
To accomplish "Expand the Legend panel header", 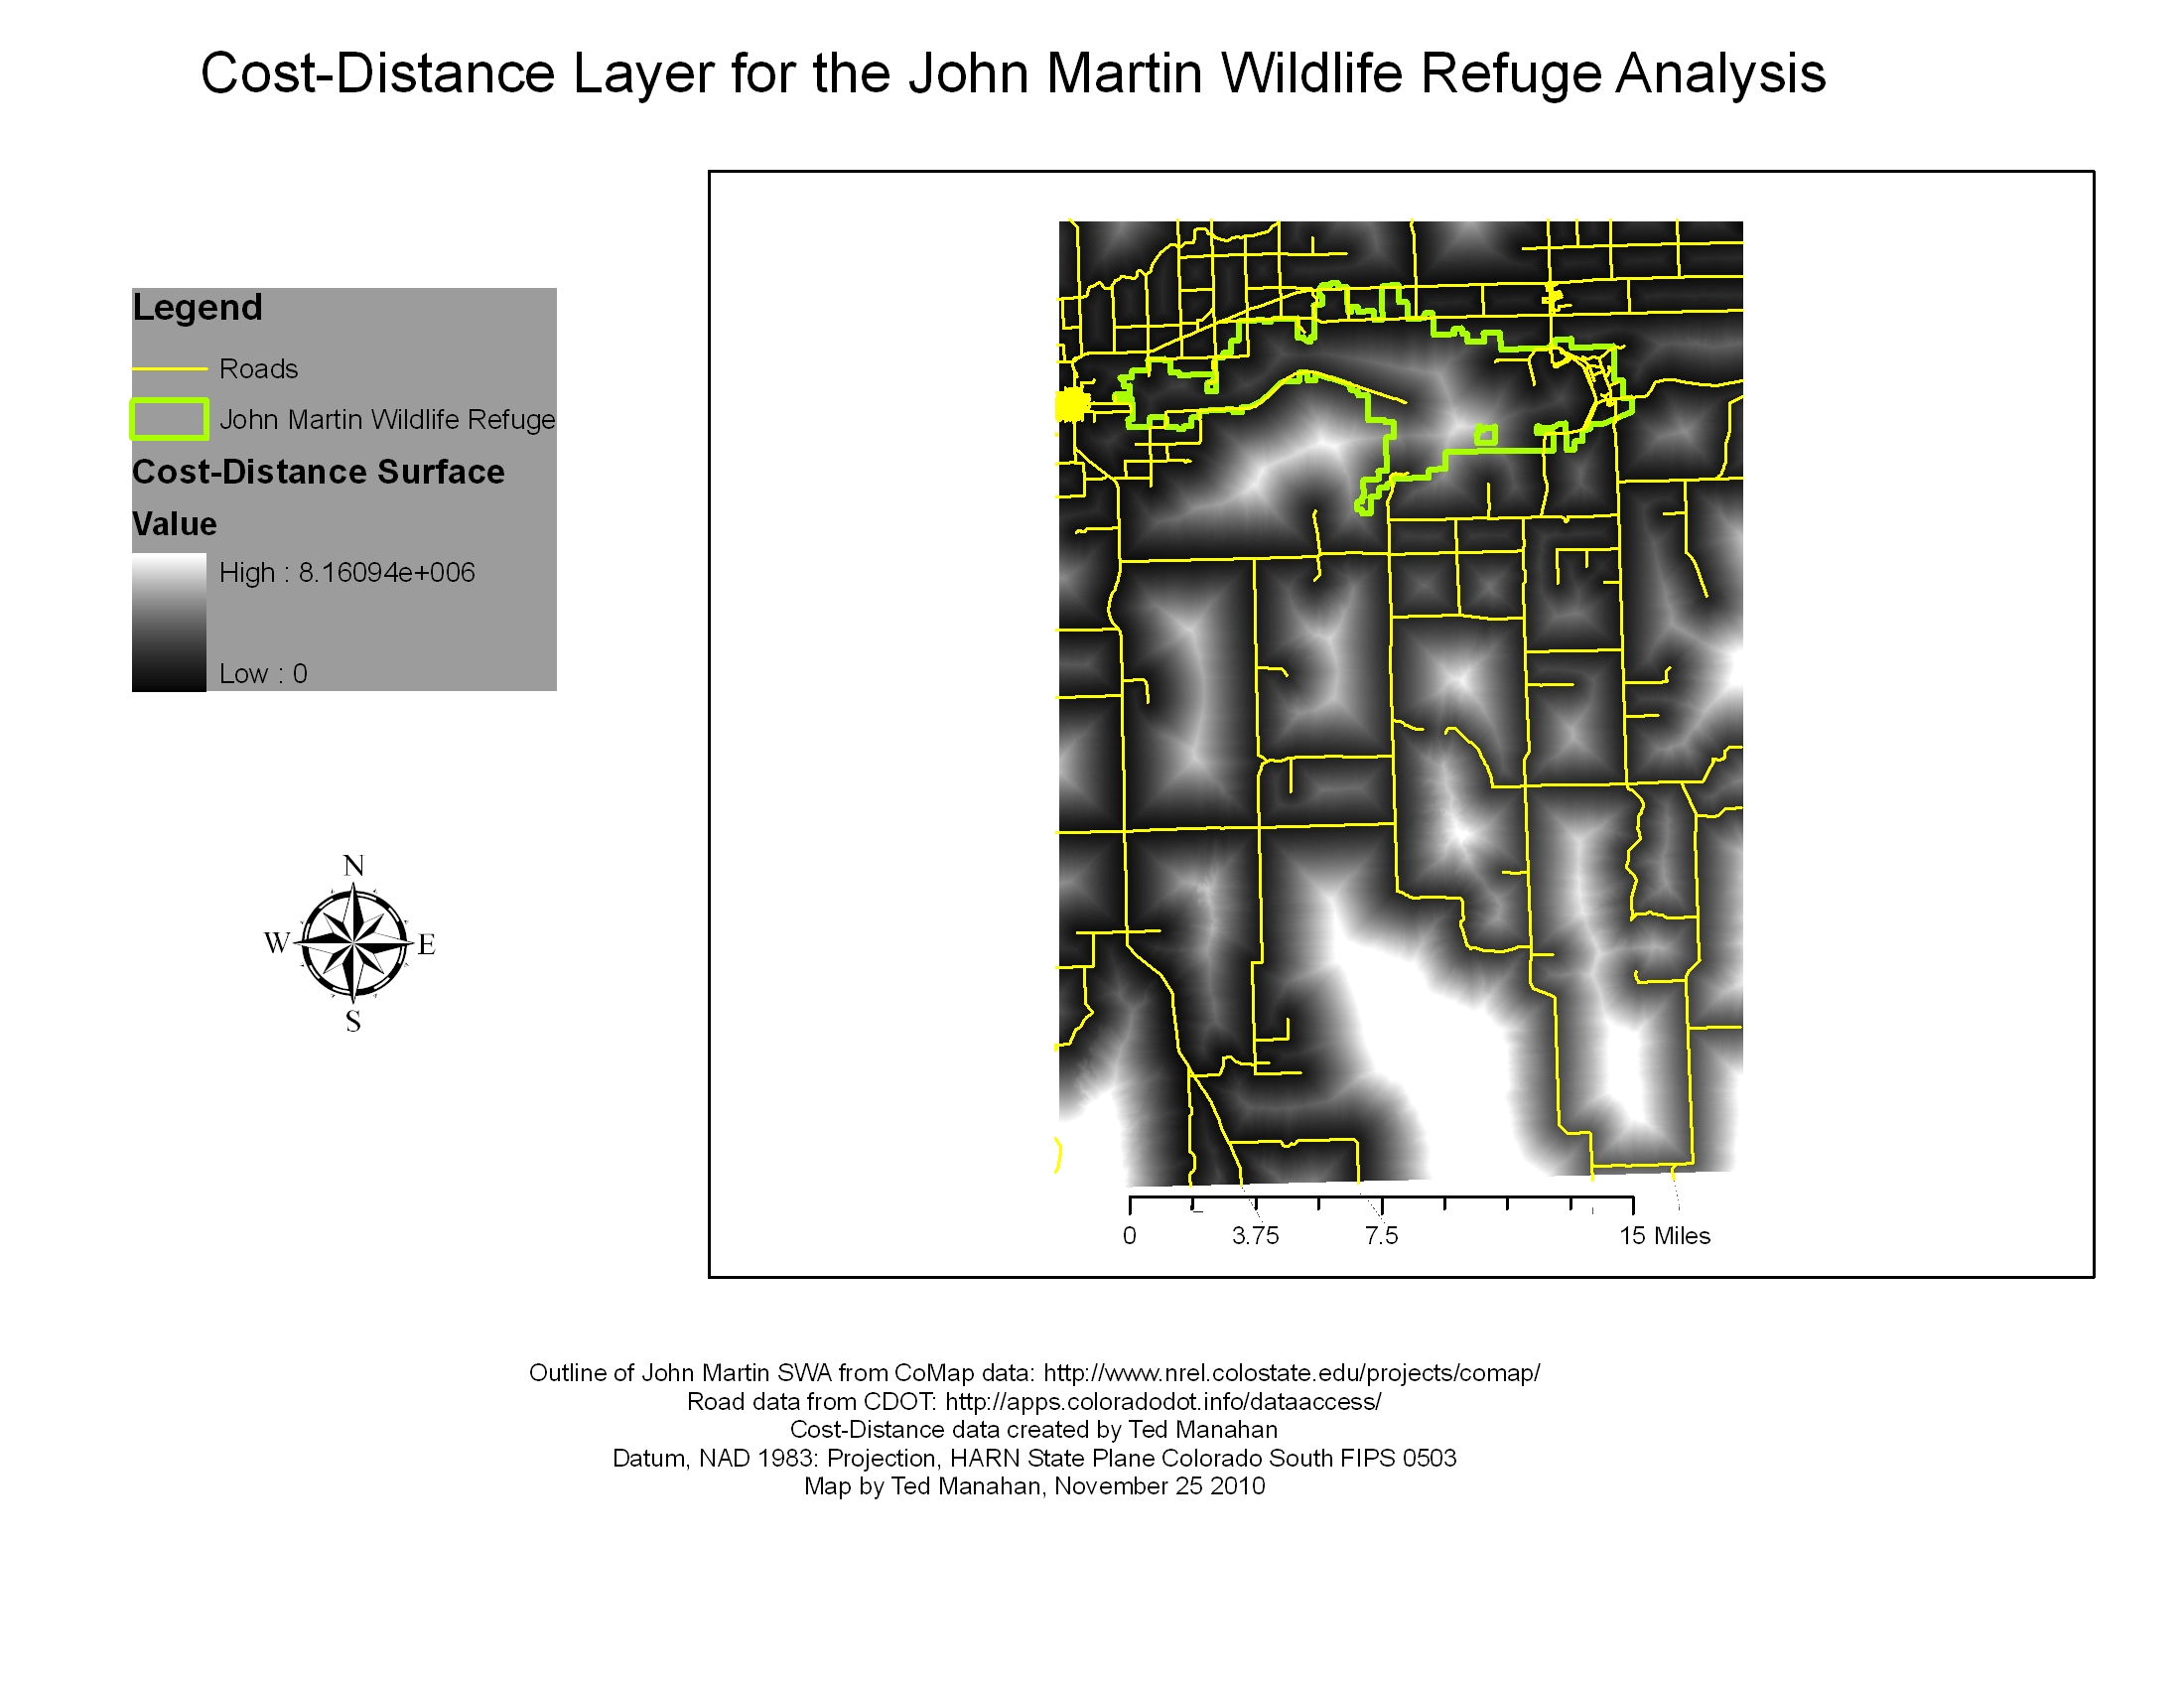I will (x=197, y=307).
